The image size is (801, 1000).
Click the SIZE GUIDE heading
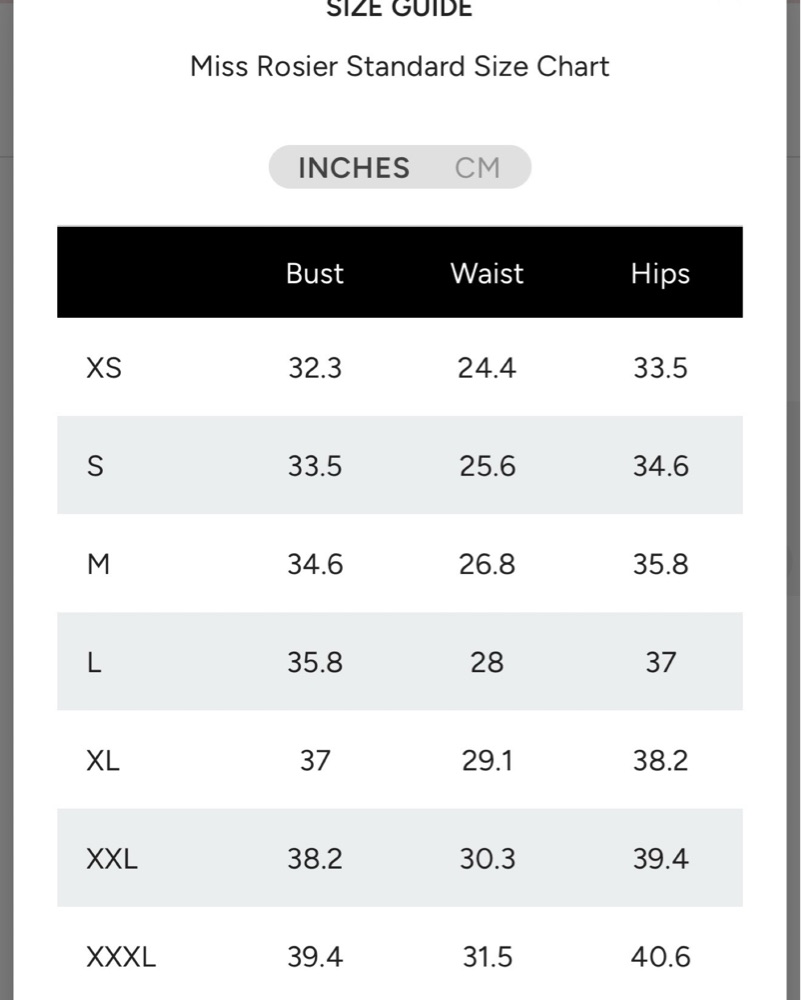399,8
